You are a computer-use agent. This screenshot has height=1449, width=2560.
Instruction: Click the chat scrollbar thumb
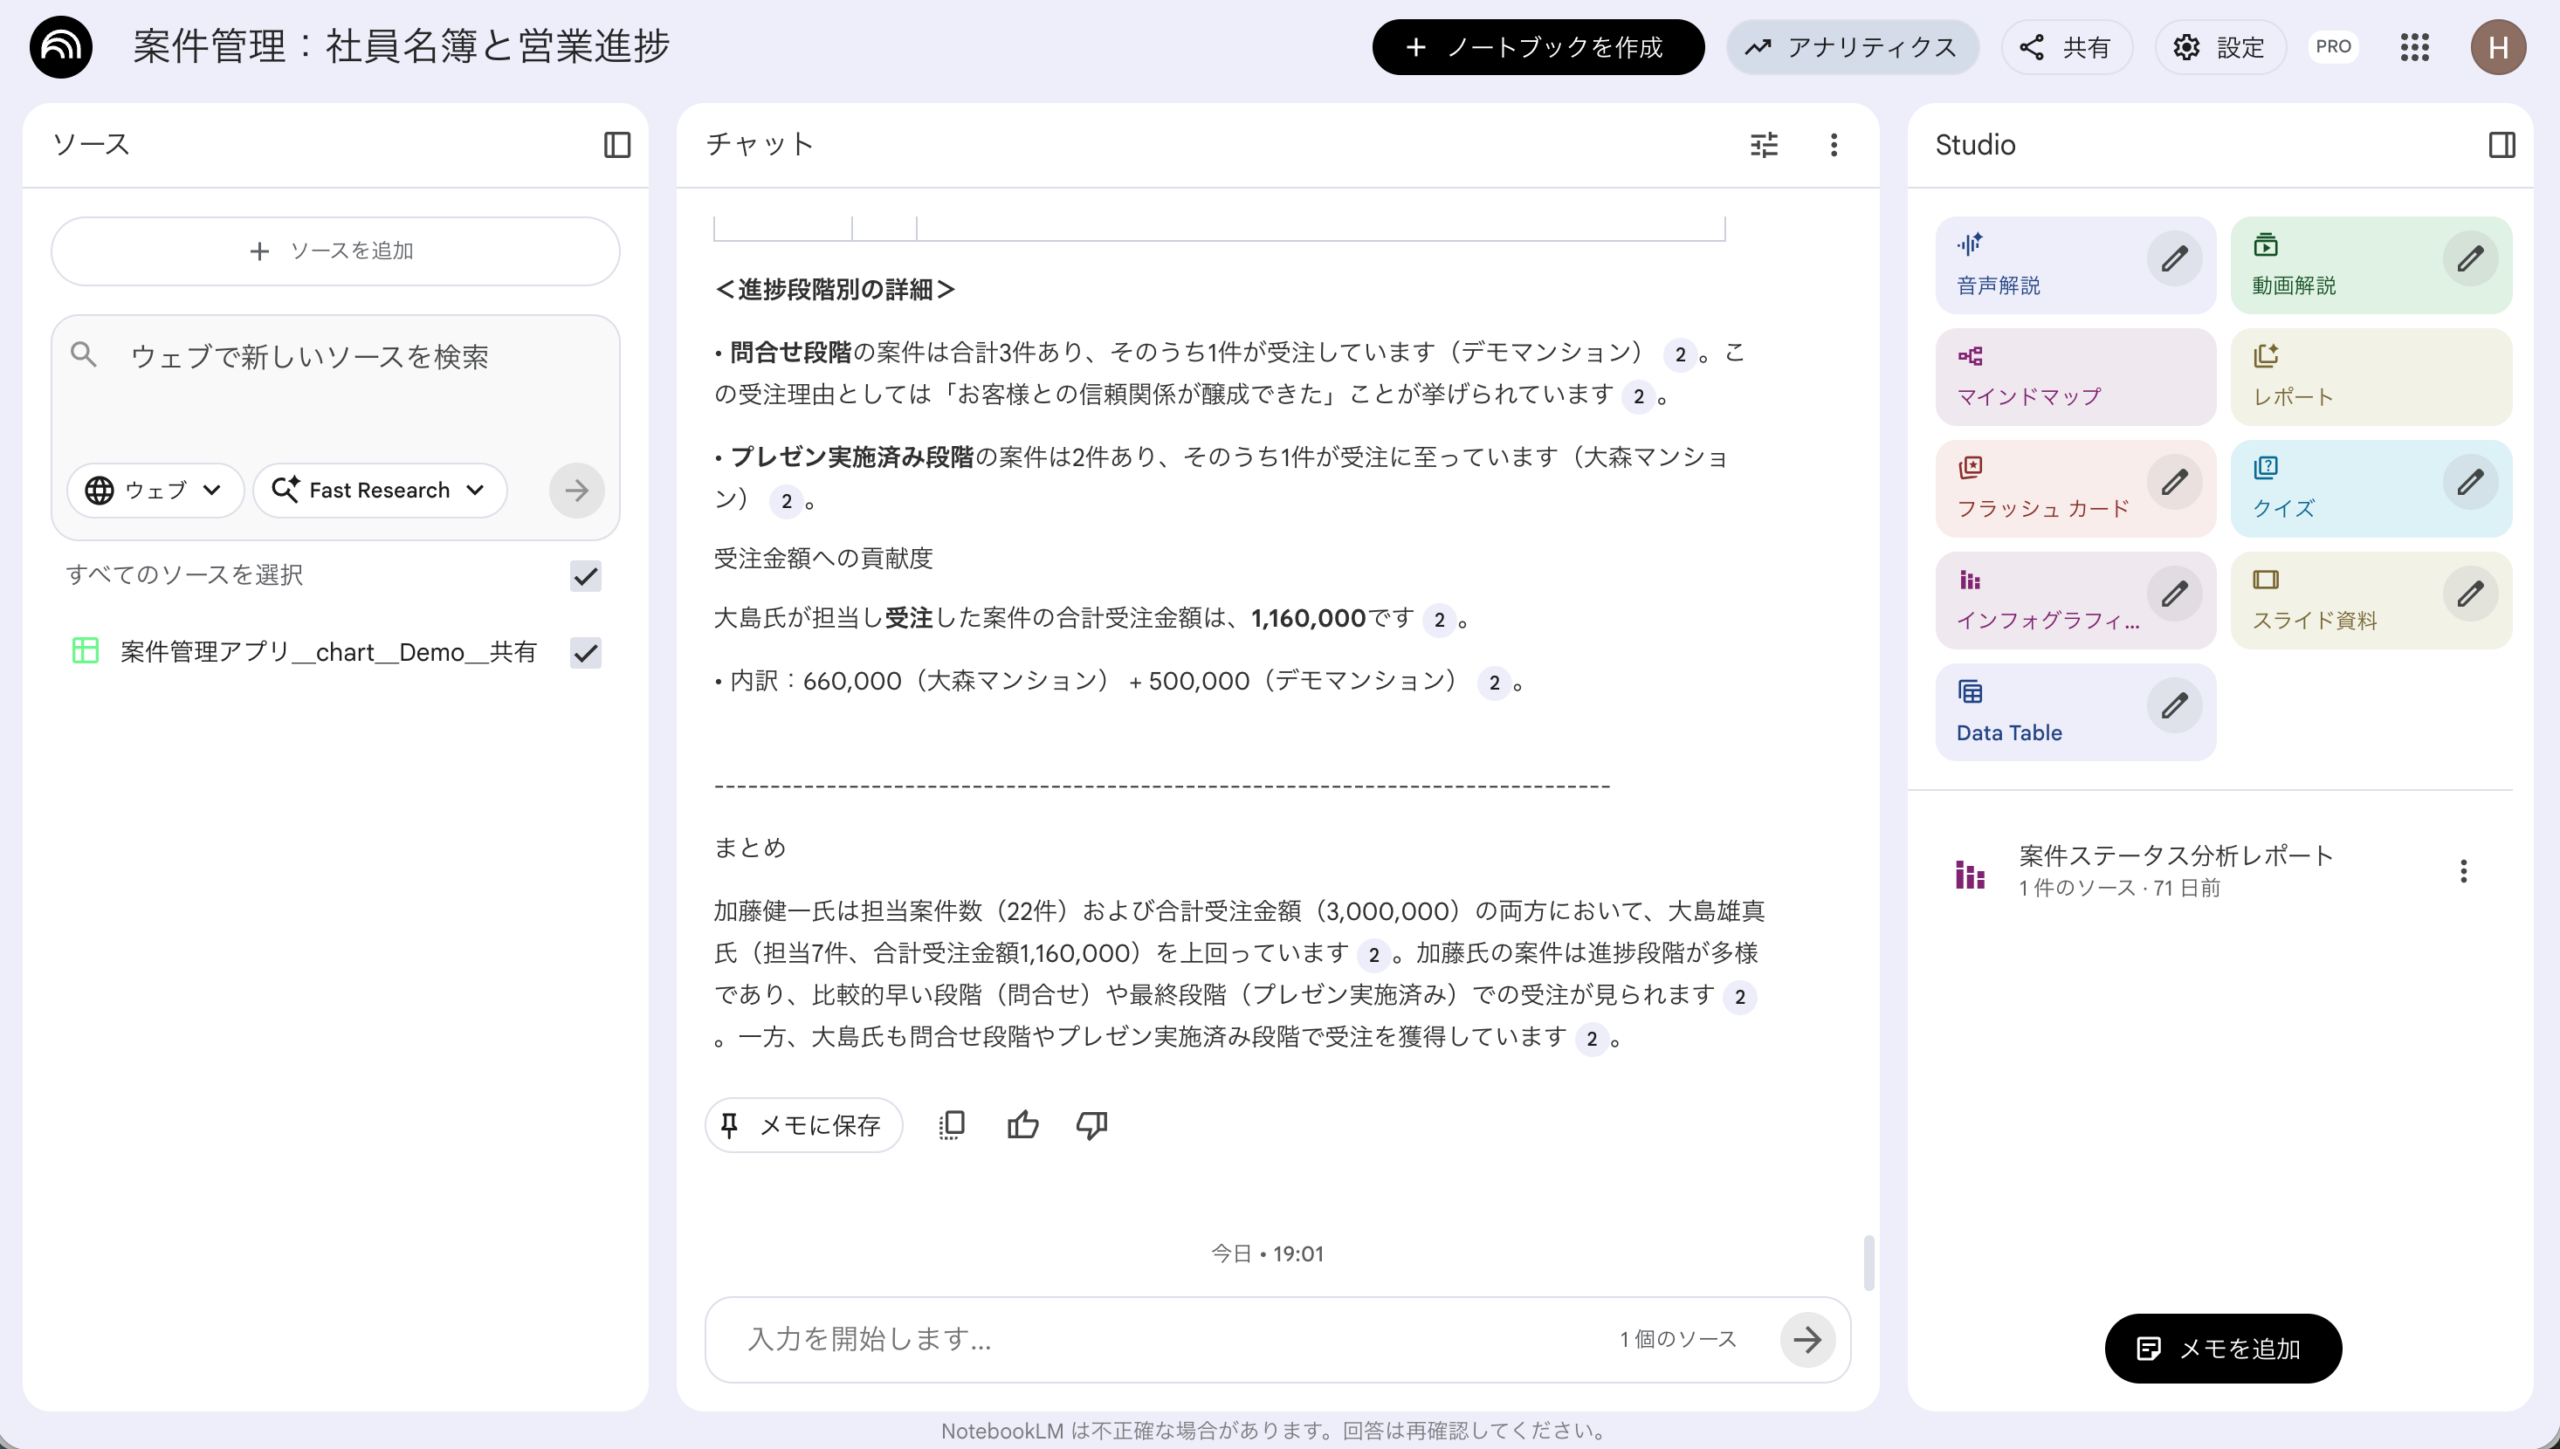point(1868,1262)
